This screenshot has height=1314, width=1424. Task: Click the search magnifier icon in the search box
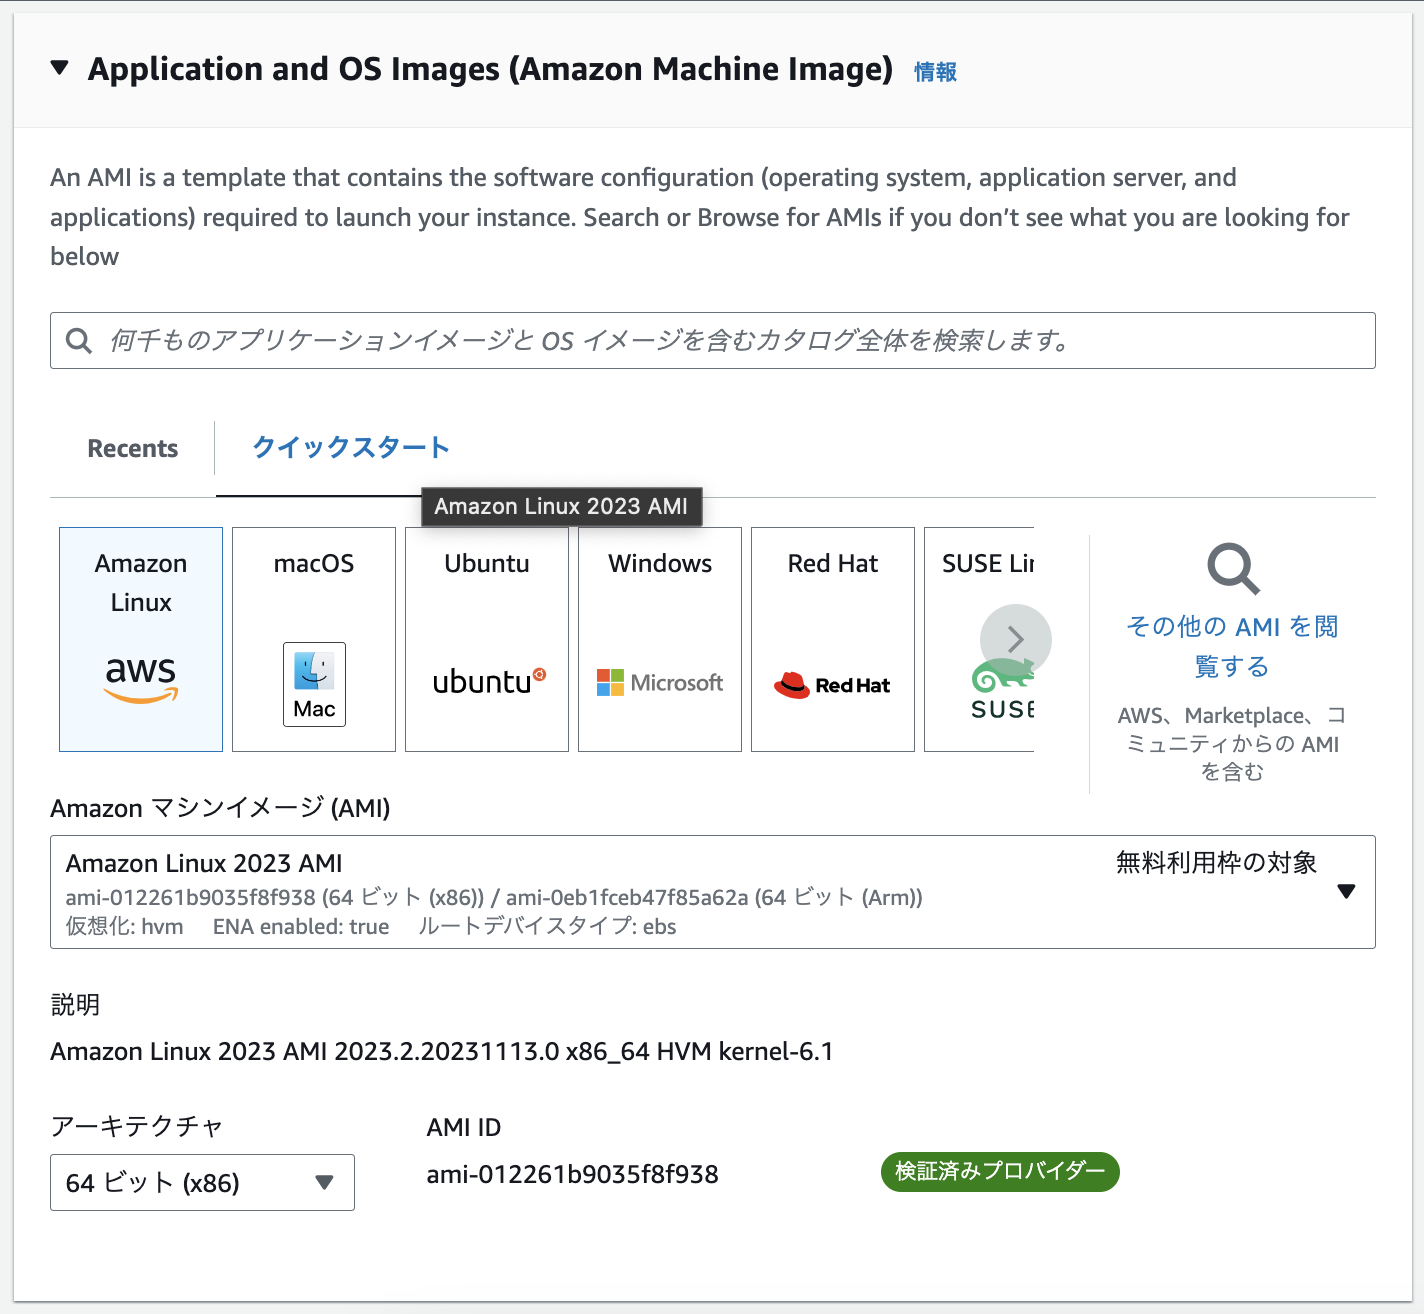click(x=79, y=341)
